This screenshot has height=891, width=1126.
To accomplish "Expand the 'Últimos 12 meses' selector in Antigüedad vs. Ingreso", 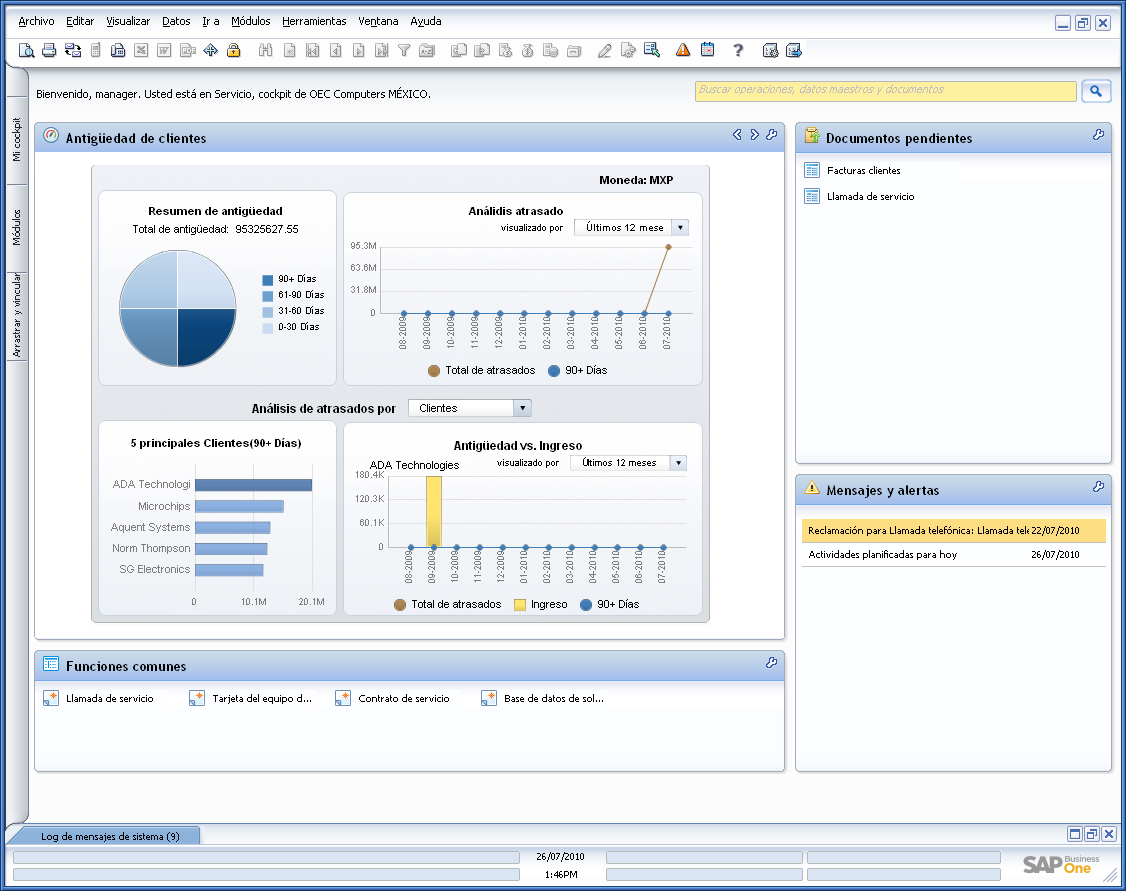I will pos(678,462).
